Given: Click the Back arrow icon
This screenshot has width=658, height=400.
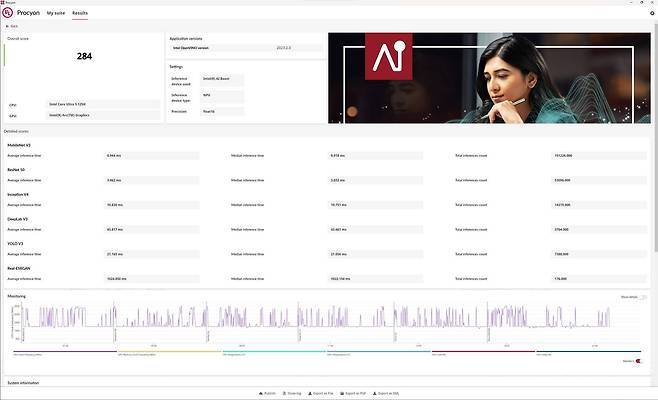Looking at the screenshot, I should click(6, 26).
